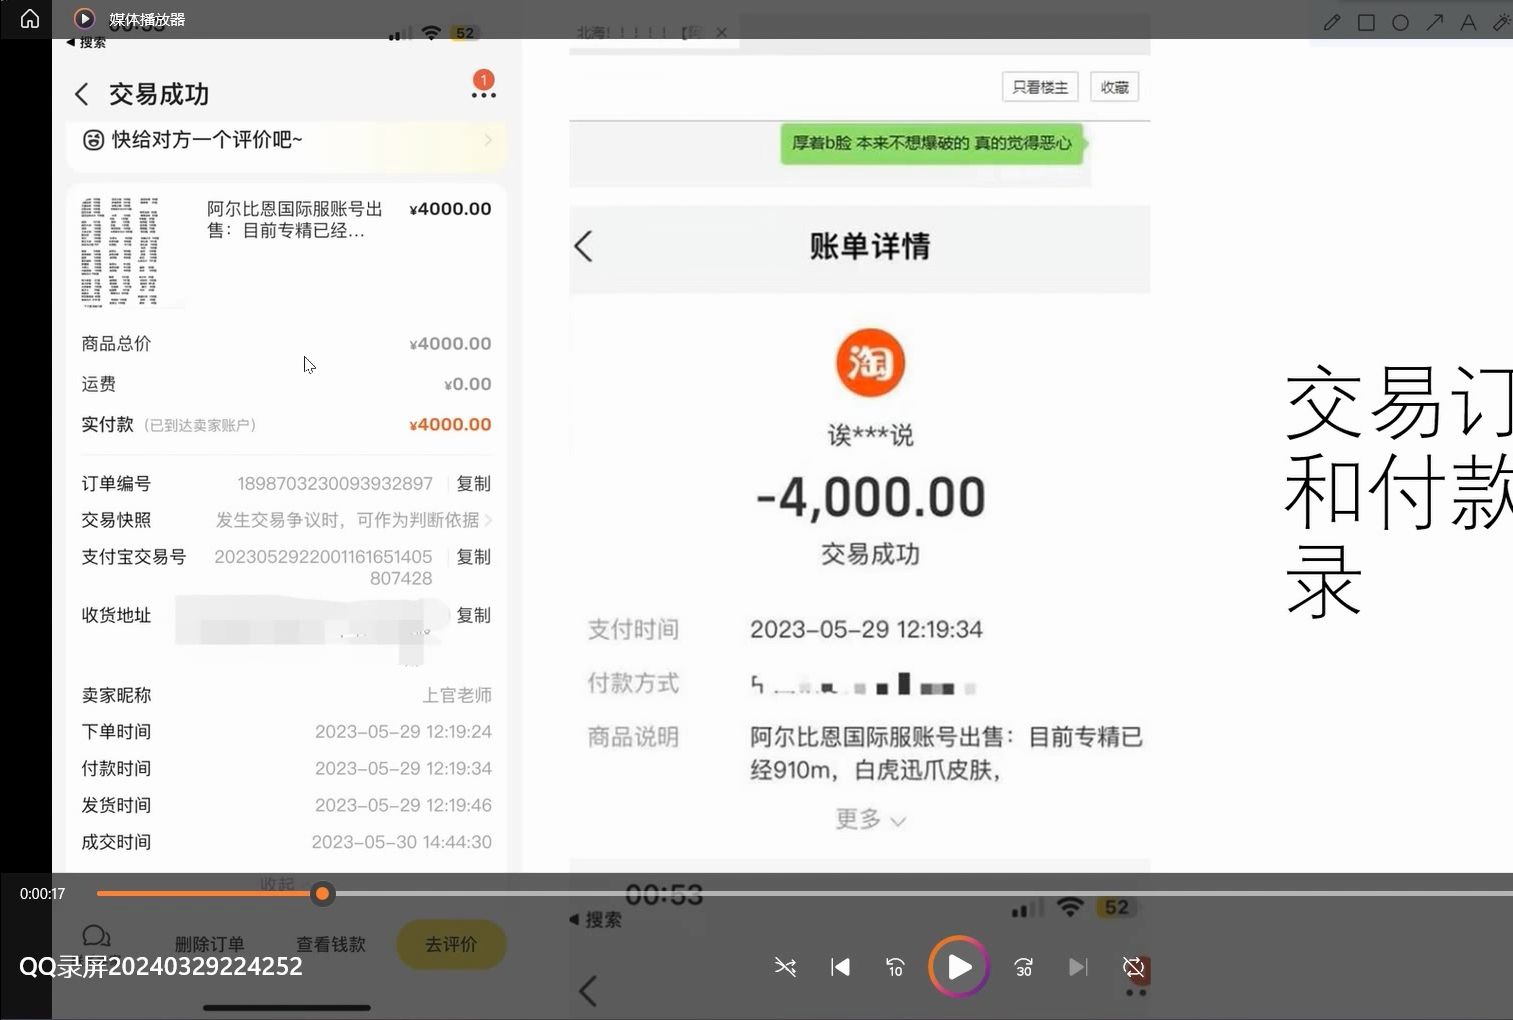
Task: Click 下单时间 value 2023-05-29 12:19:24
Action: pos(403,732)
